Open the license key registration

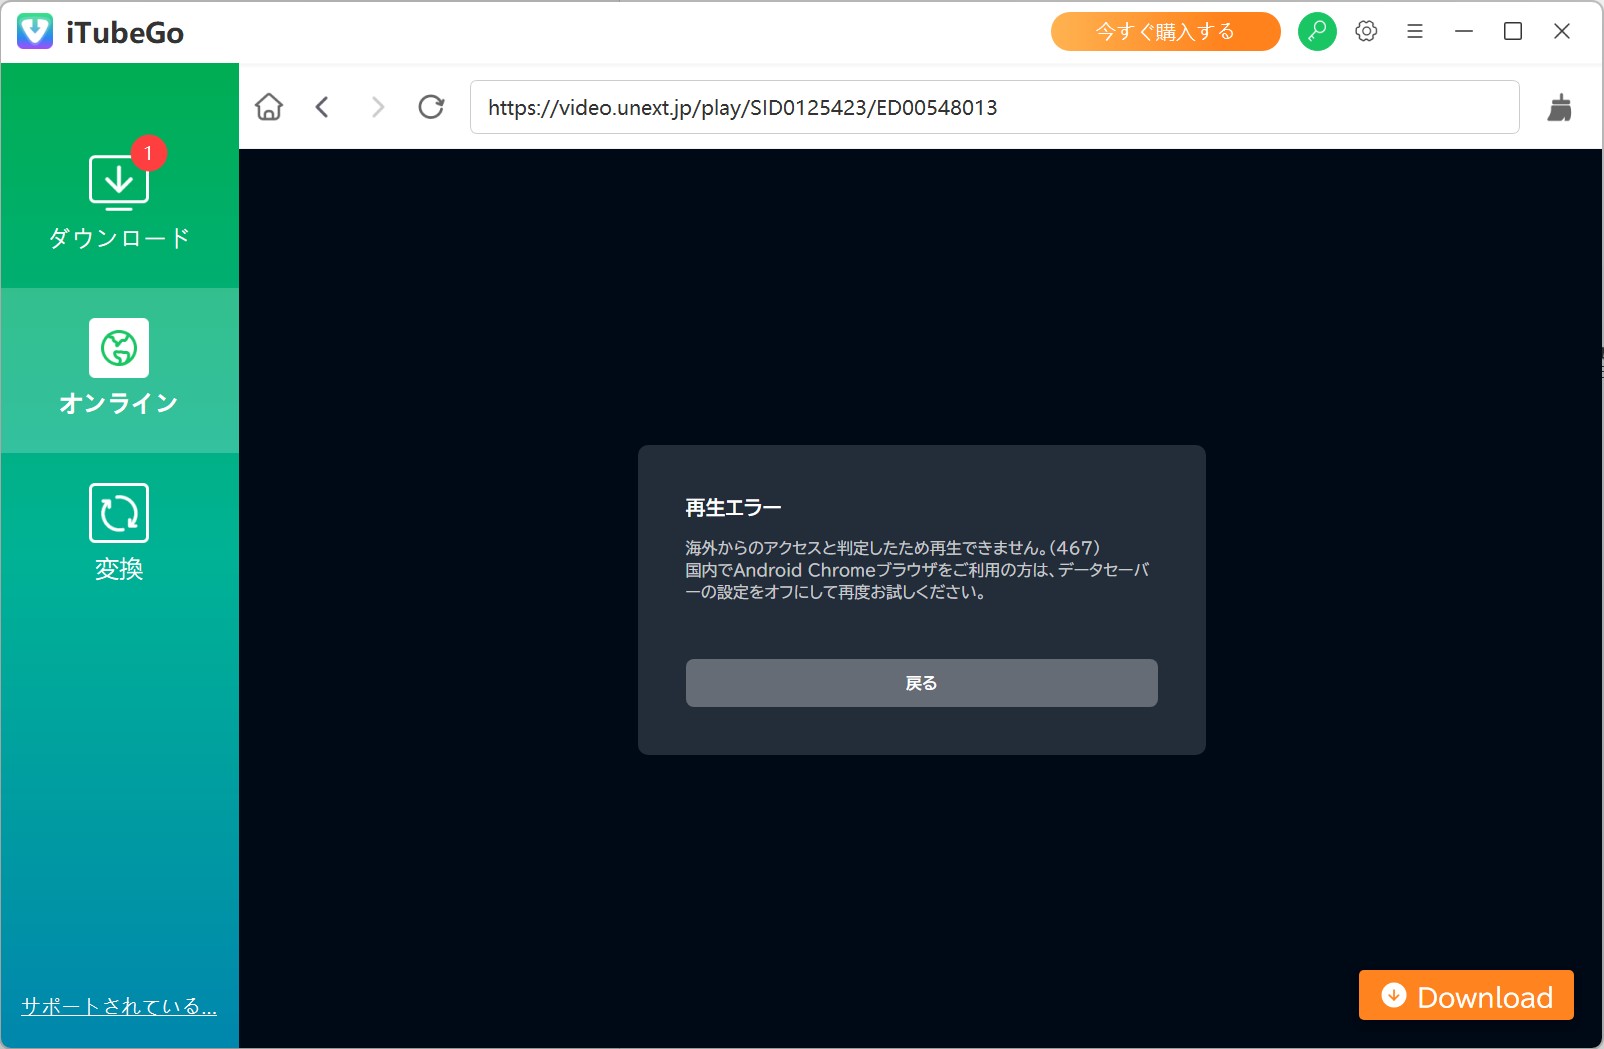tap(1317, 32)
